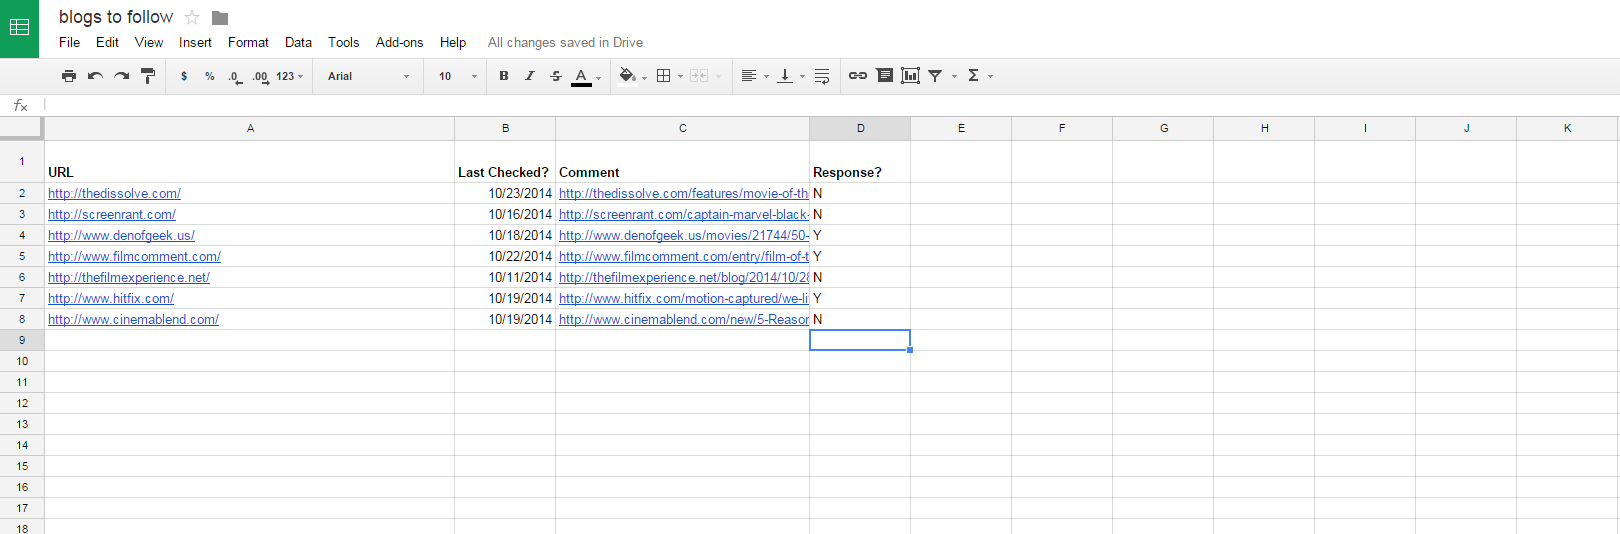1620x534 pixels.
Task: Open the View menu
Action: (x=149, y=42)
